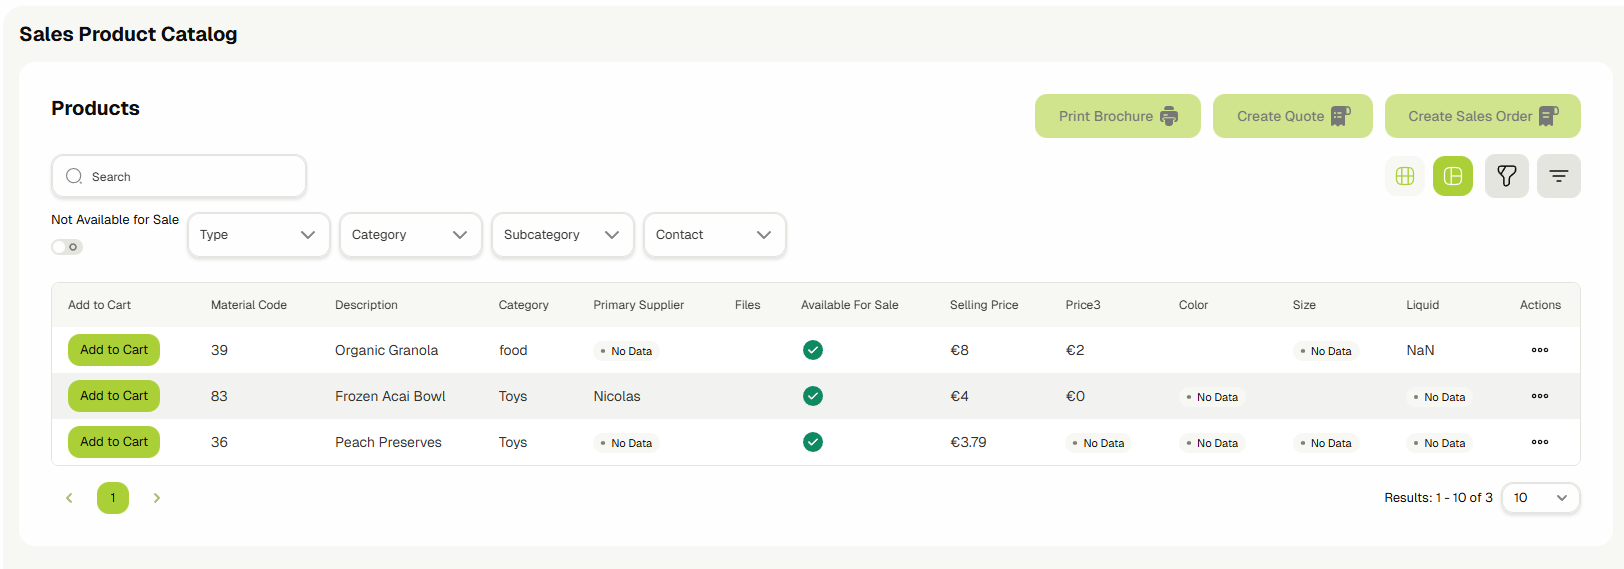1624x569 pixels.
Task: Switch to the highlighted table layout view icon
Action: [1452, 176]
